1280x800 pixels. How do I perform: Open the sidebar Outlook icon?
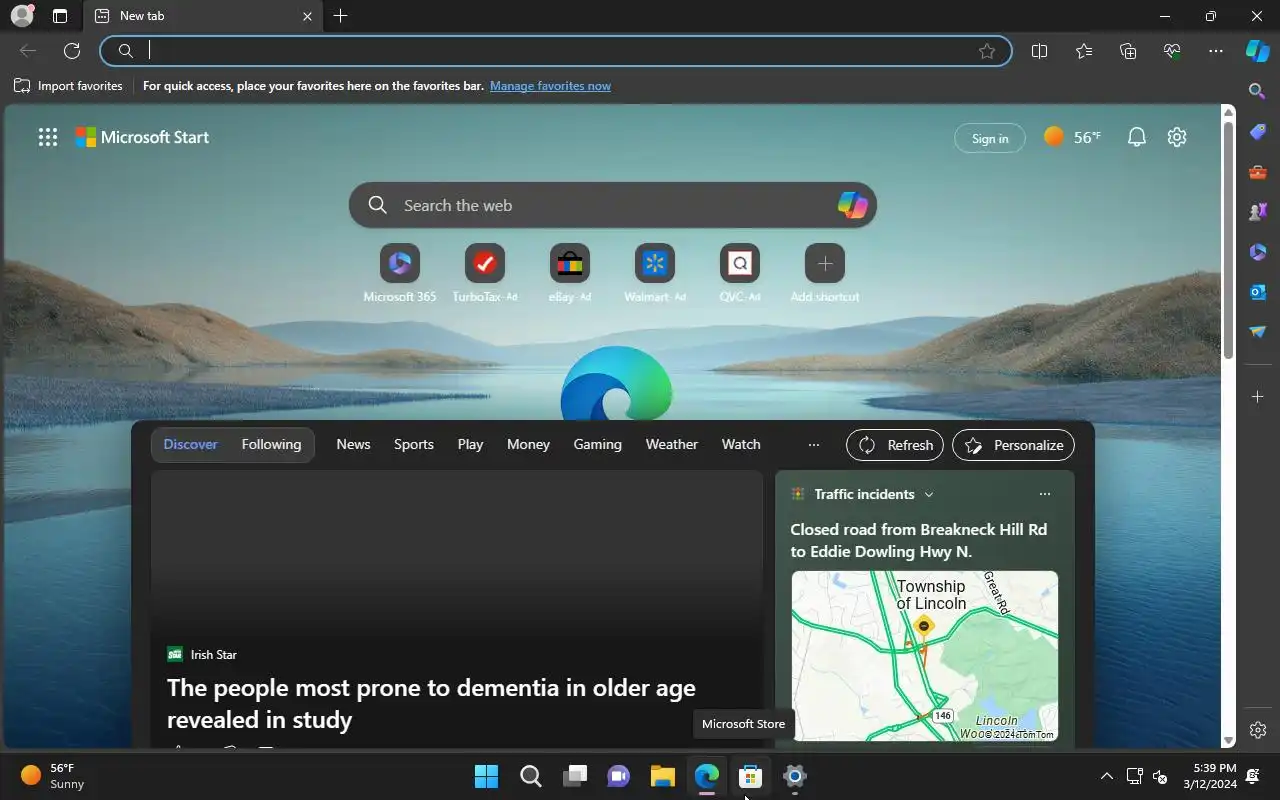[1258, 292]
